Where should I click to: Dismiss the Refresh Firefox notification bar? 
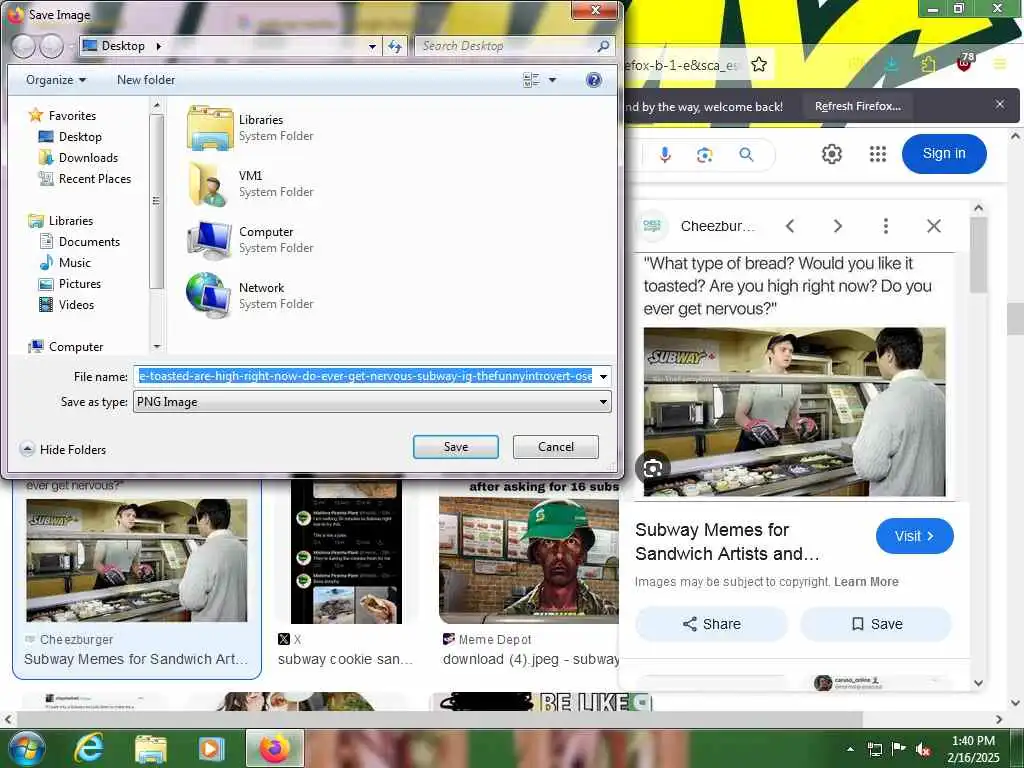click(1000, 104)
